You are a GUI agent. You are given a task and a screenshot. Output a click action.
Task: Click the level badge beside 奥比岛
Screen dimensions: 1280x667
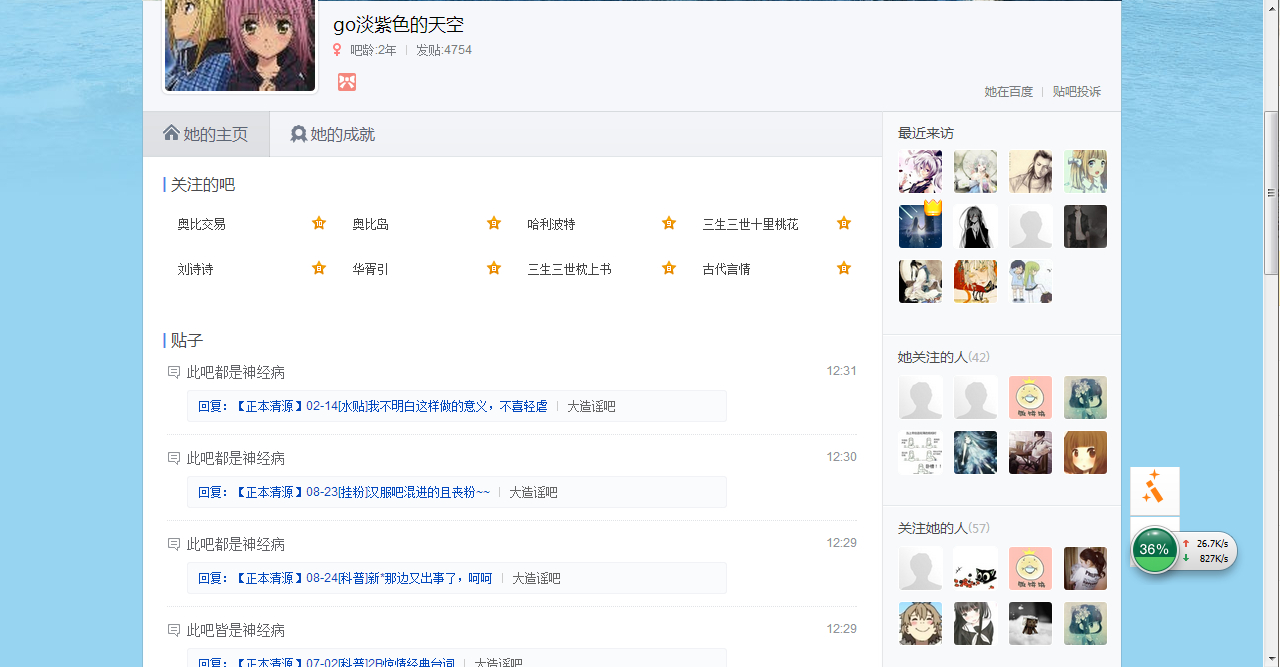[494, 223]
